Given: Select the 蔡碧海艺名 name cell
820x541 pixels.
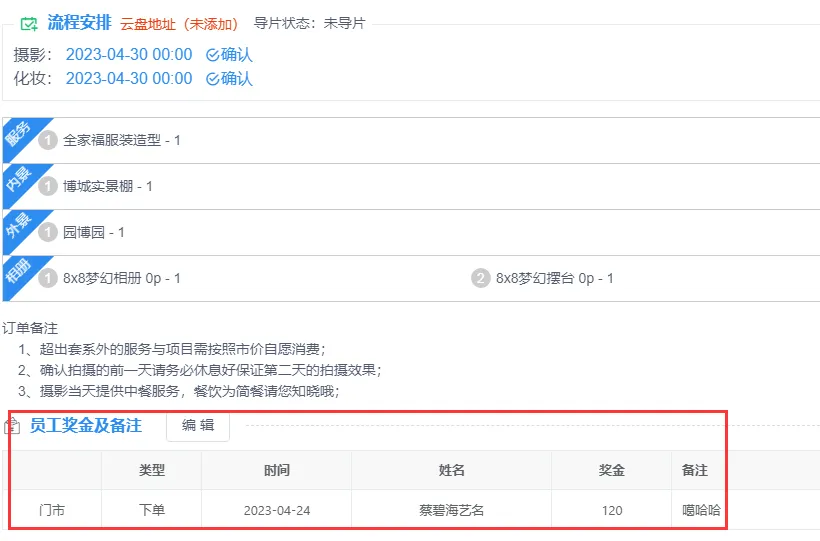Looking at the screenshot, I should pyautogui.click(x=451, y=510).
